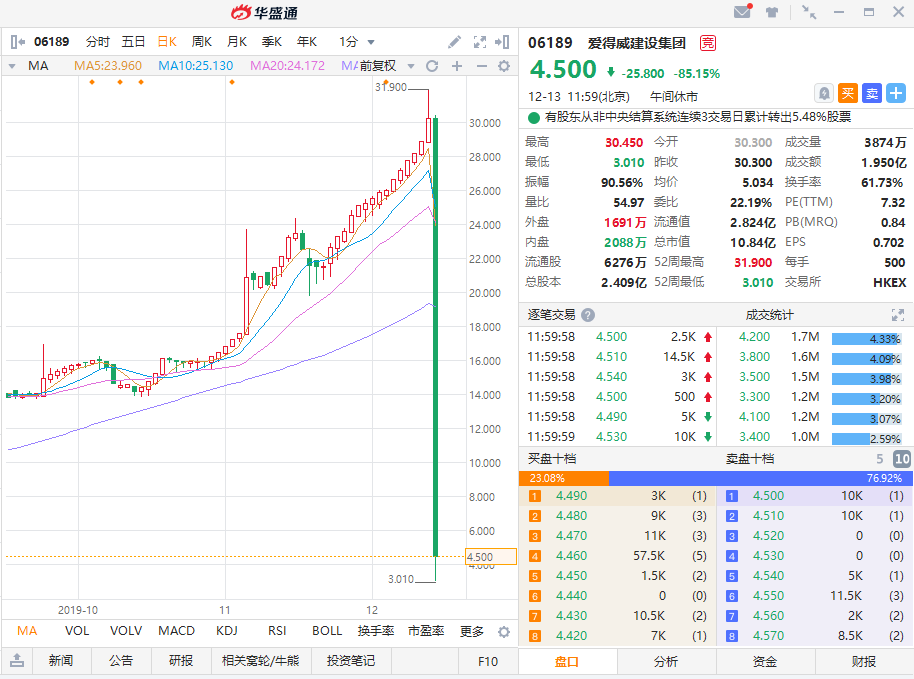Expand the 前复权 adjustment dropdown
Viewport: 914px width, 679px height.
[x=408, y=66]
